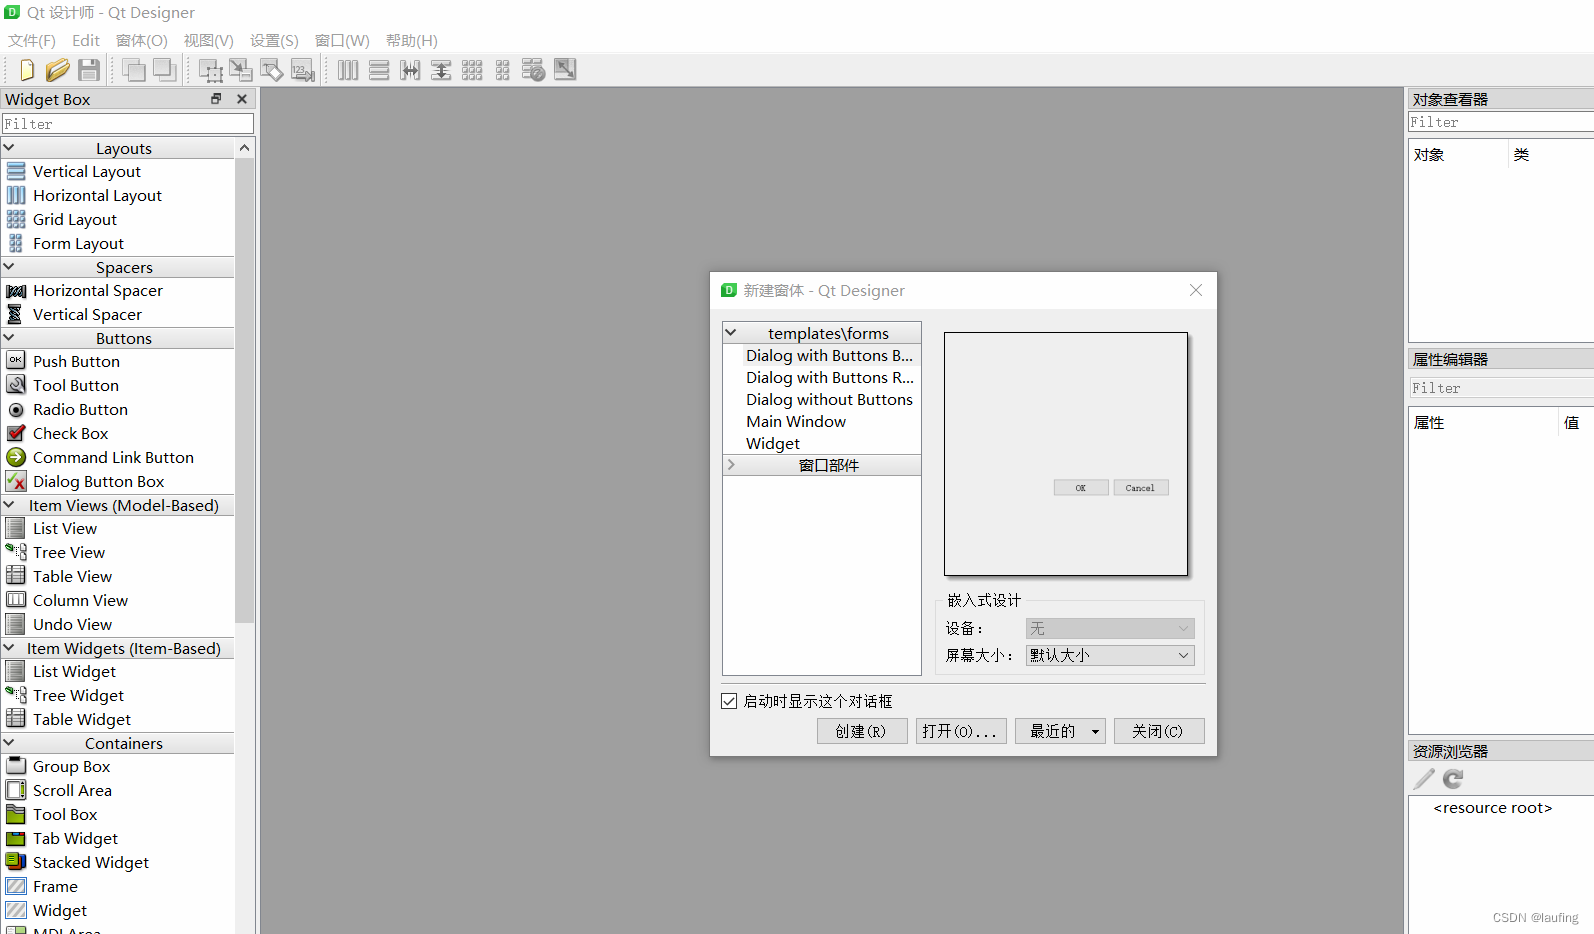
Task: Collapse Item Views (Model-Based) category
Action: [9, 505]
